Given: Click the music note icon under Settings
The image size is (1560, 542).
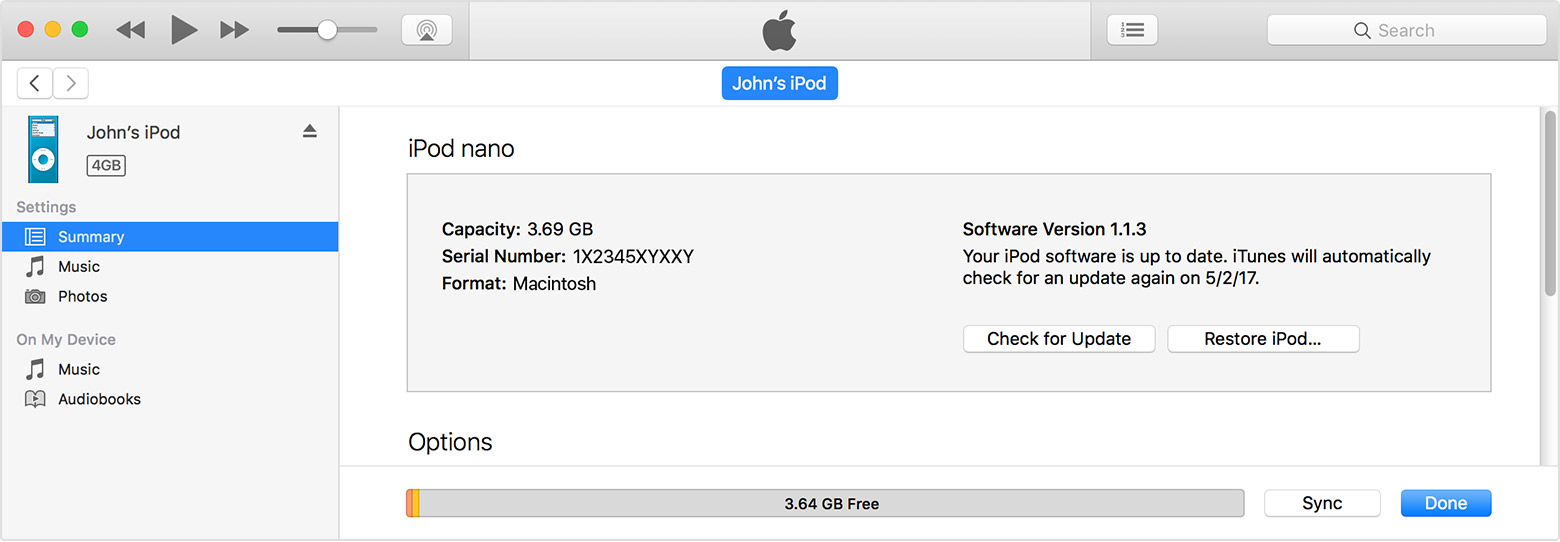Looking at the screenshot, I should 35,266.
